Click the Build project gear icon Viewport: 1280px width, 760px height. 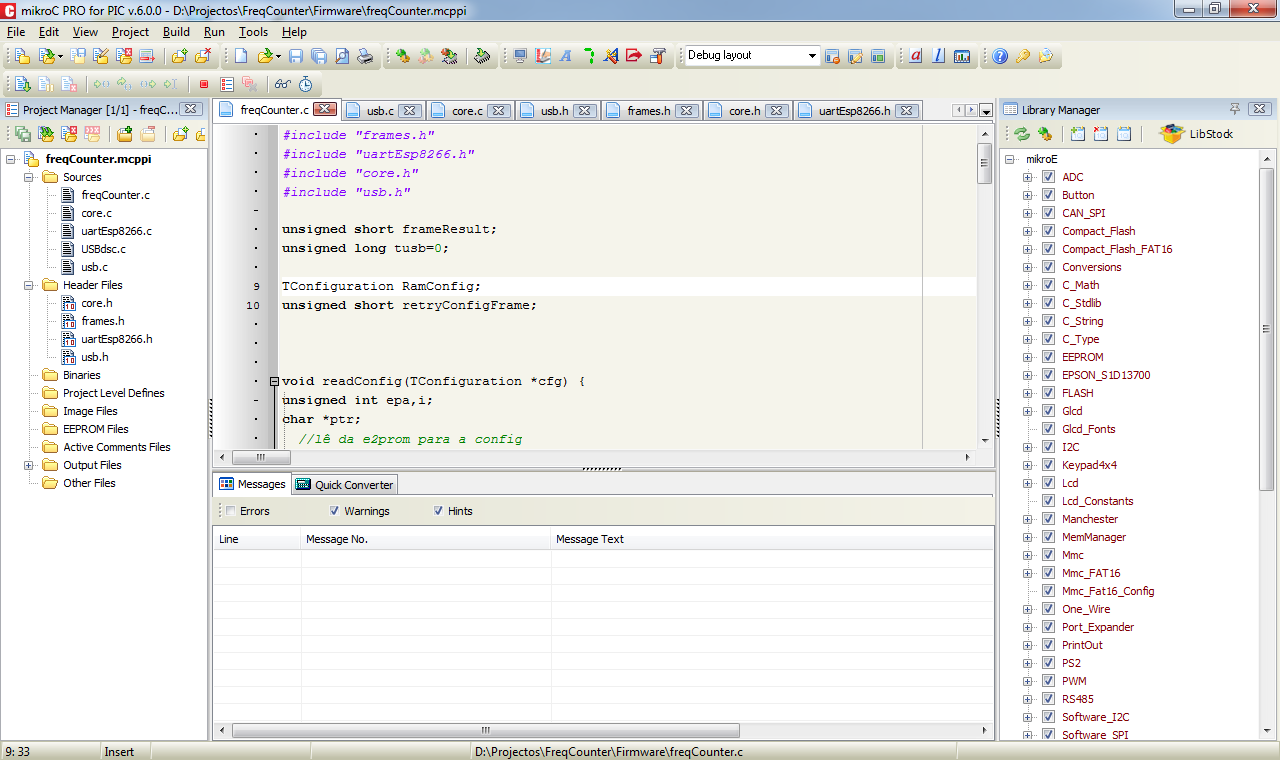[402, 56]
